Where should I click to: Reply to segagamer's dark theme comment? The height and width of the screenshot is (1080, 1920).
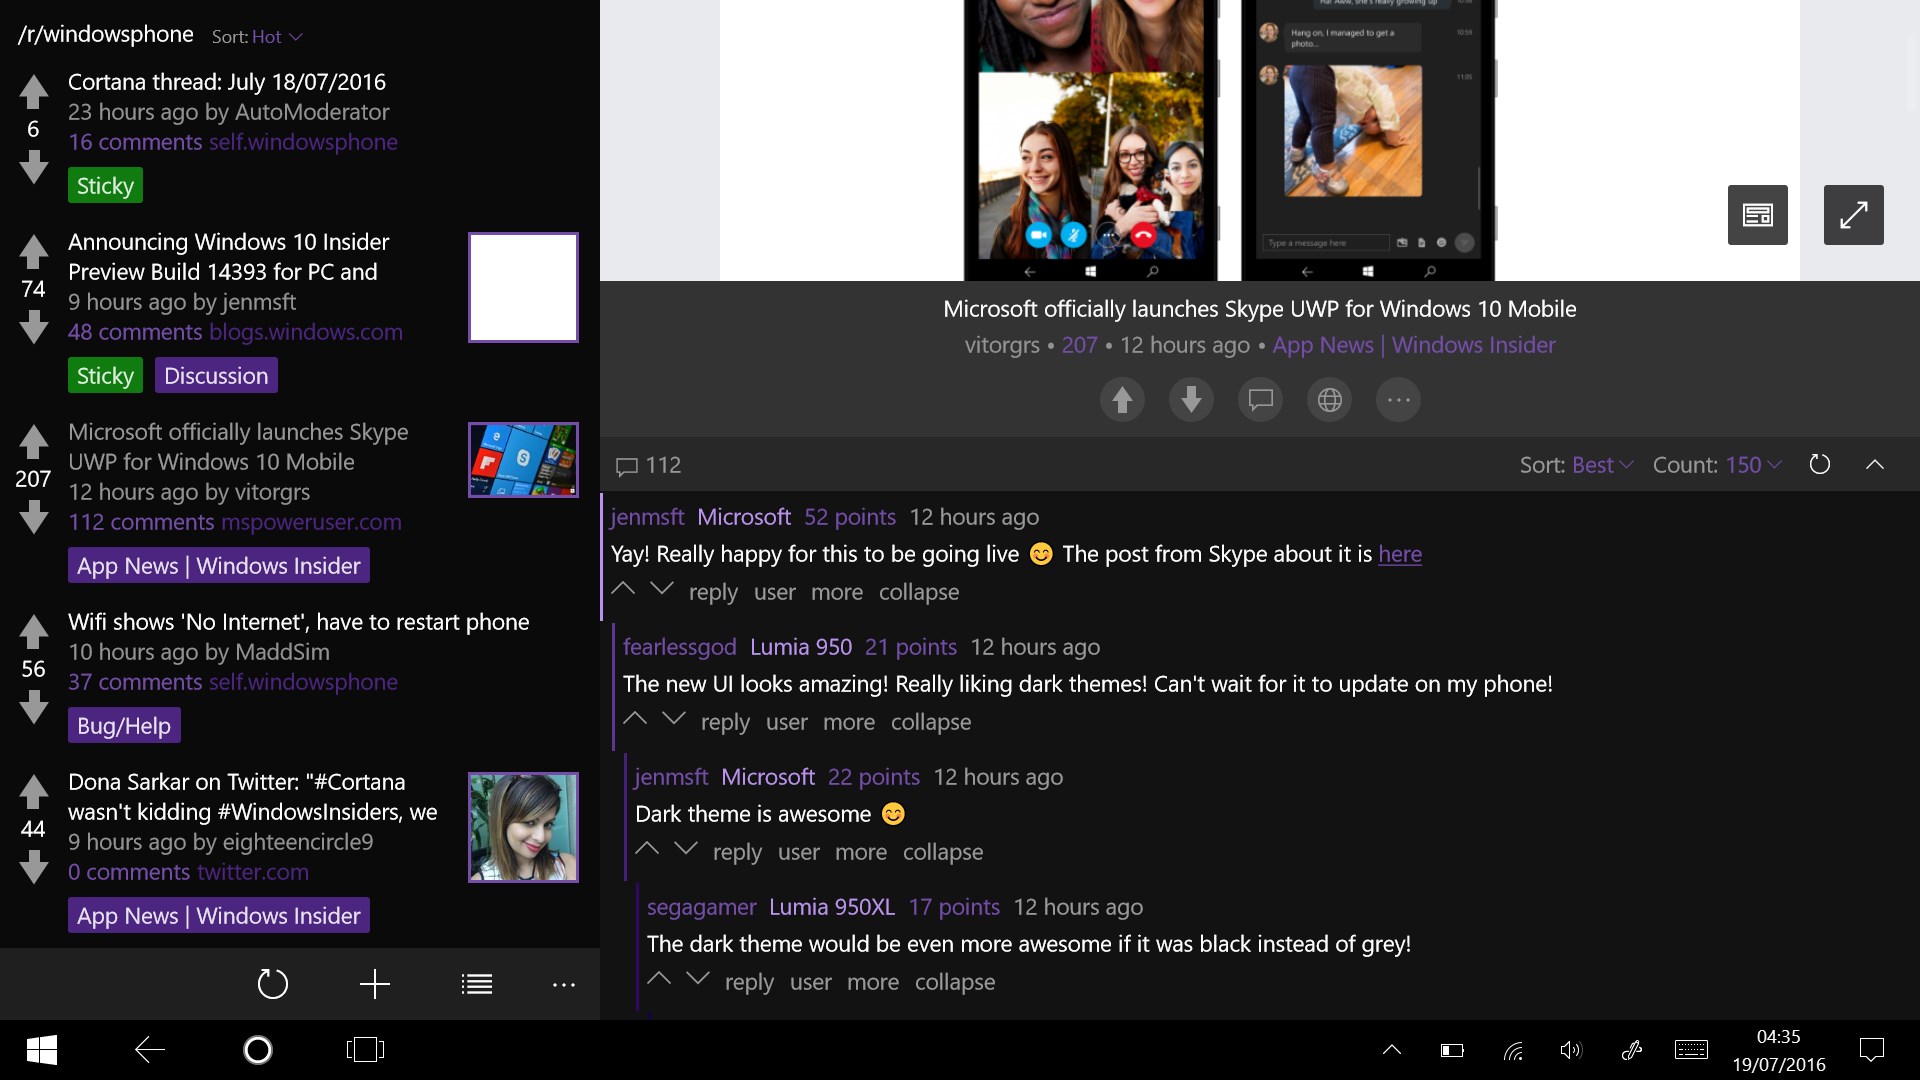(x=749, y=982)
